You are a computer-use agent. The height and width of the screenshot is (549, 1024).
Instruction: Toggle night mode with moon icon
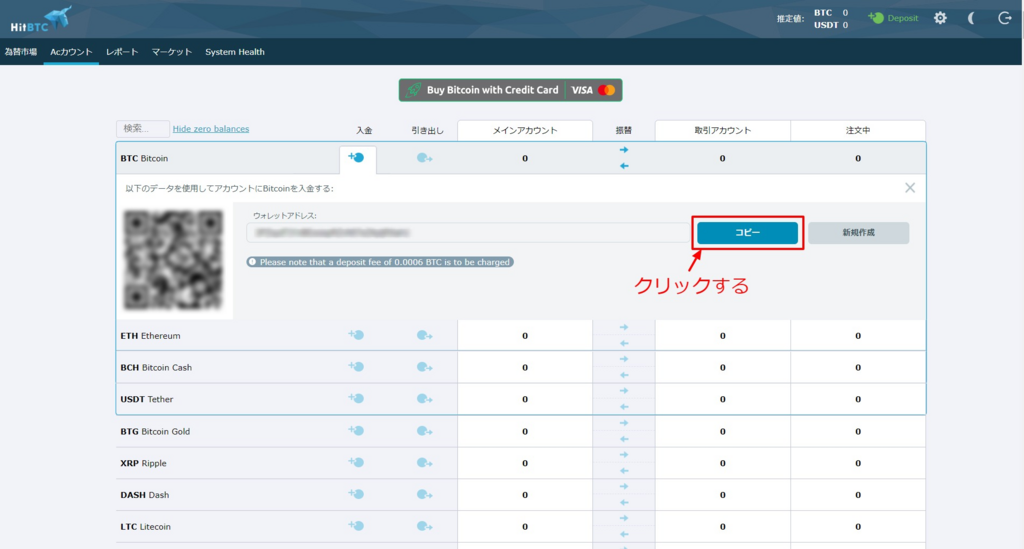pos(972,18)
